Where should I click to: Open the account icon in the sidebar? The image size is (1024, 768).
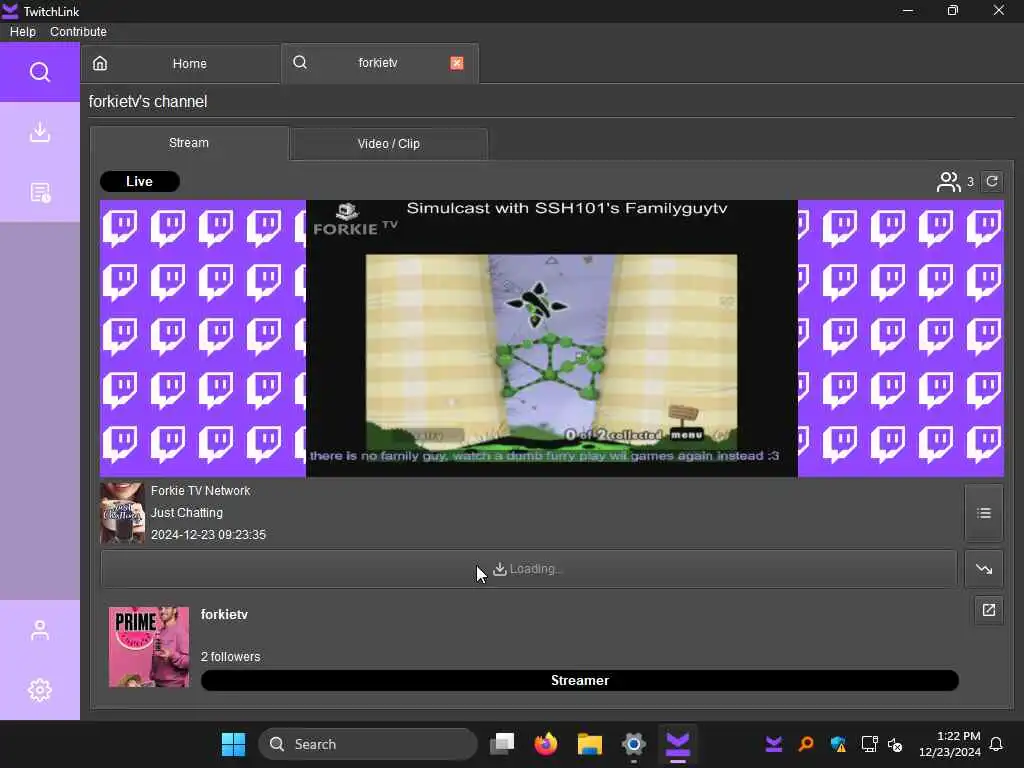tap(40, 630)
